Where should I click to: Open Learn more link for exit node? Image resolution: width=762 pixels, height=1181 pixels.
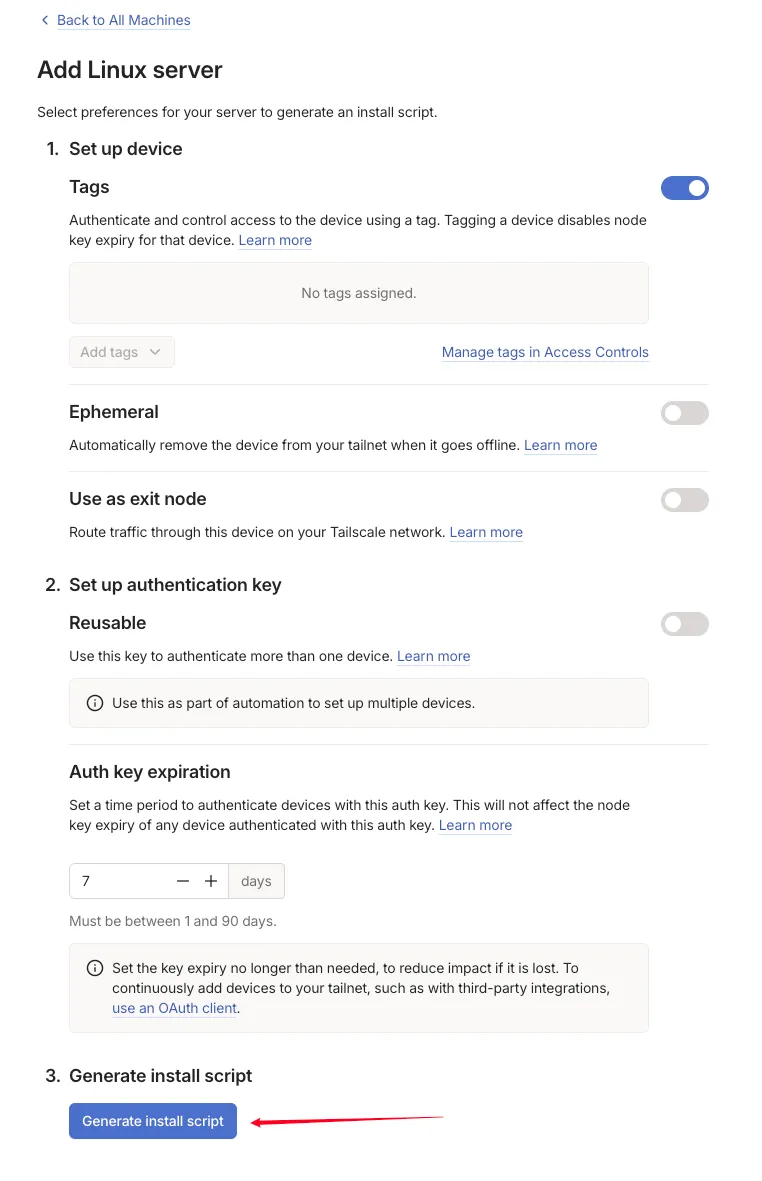tap(486, 532)
